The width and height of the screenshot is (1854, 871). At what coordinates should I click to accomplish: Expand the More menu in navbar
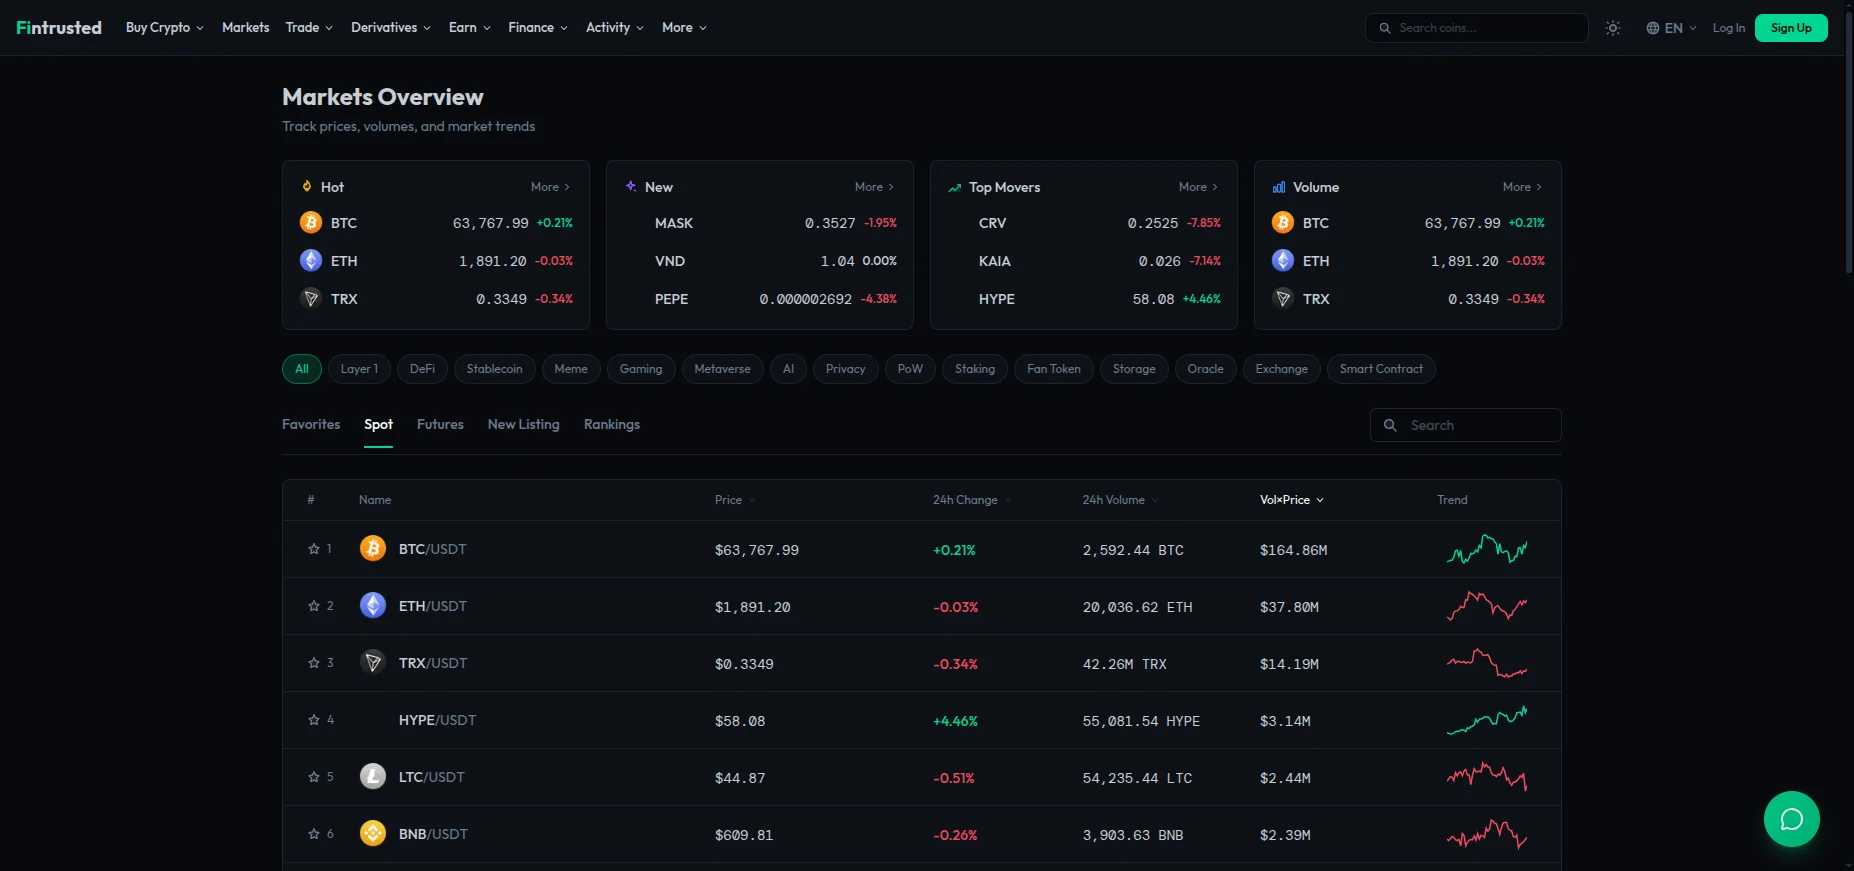pyautogui.click(x=685, y=28)
